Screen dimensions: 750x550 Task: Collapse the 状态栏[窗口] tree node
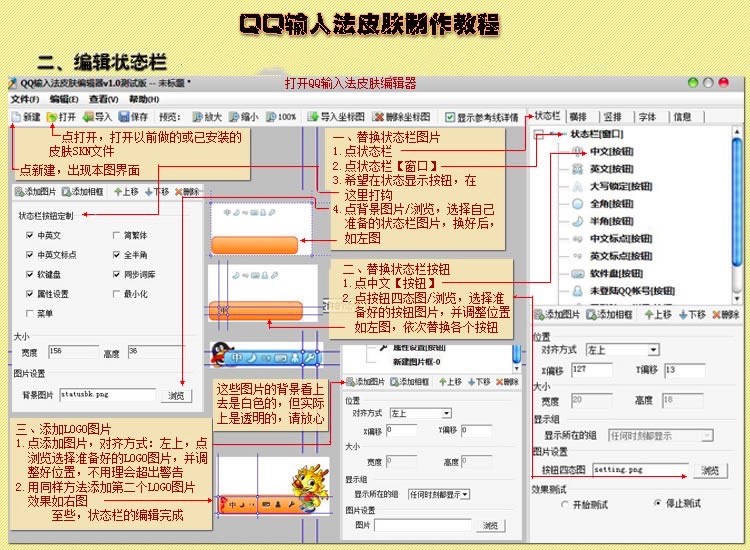(538, 134)
